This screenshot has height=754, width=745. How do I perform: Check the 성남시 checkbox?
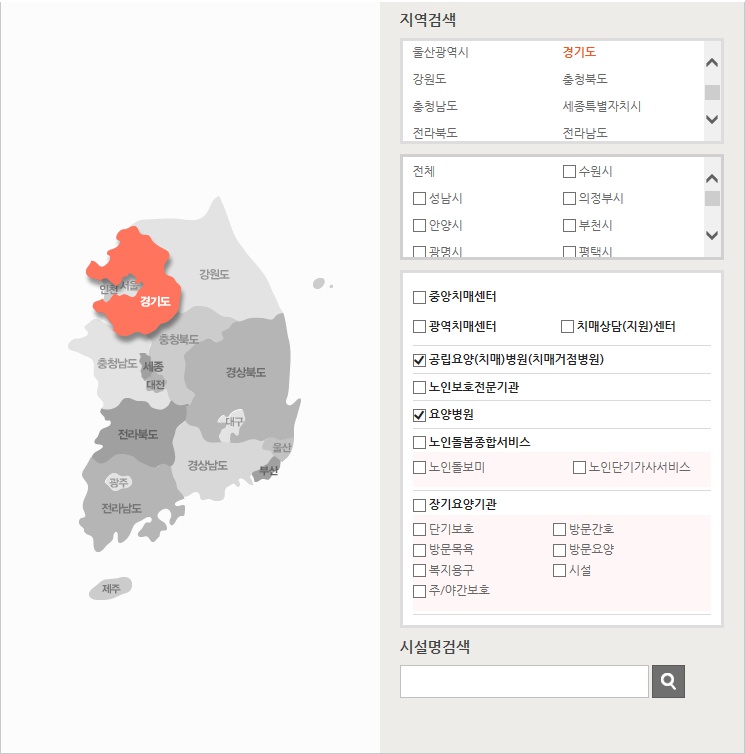(419, 198)
